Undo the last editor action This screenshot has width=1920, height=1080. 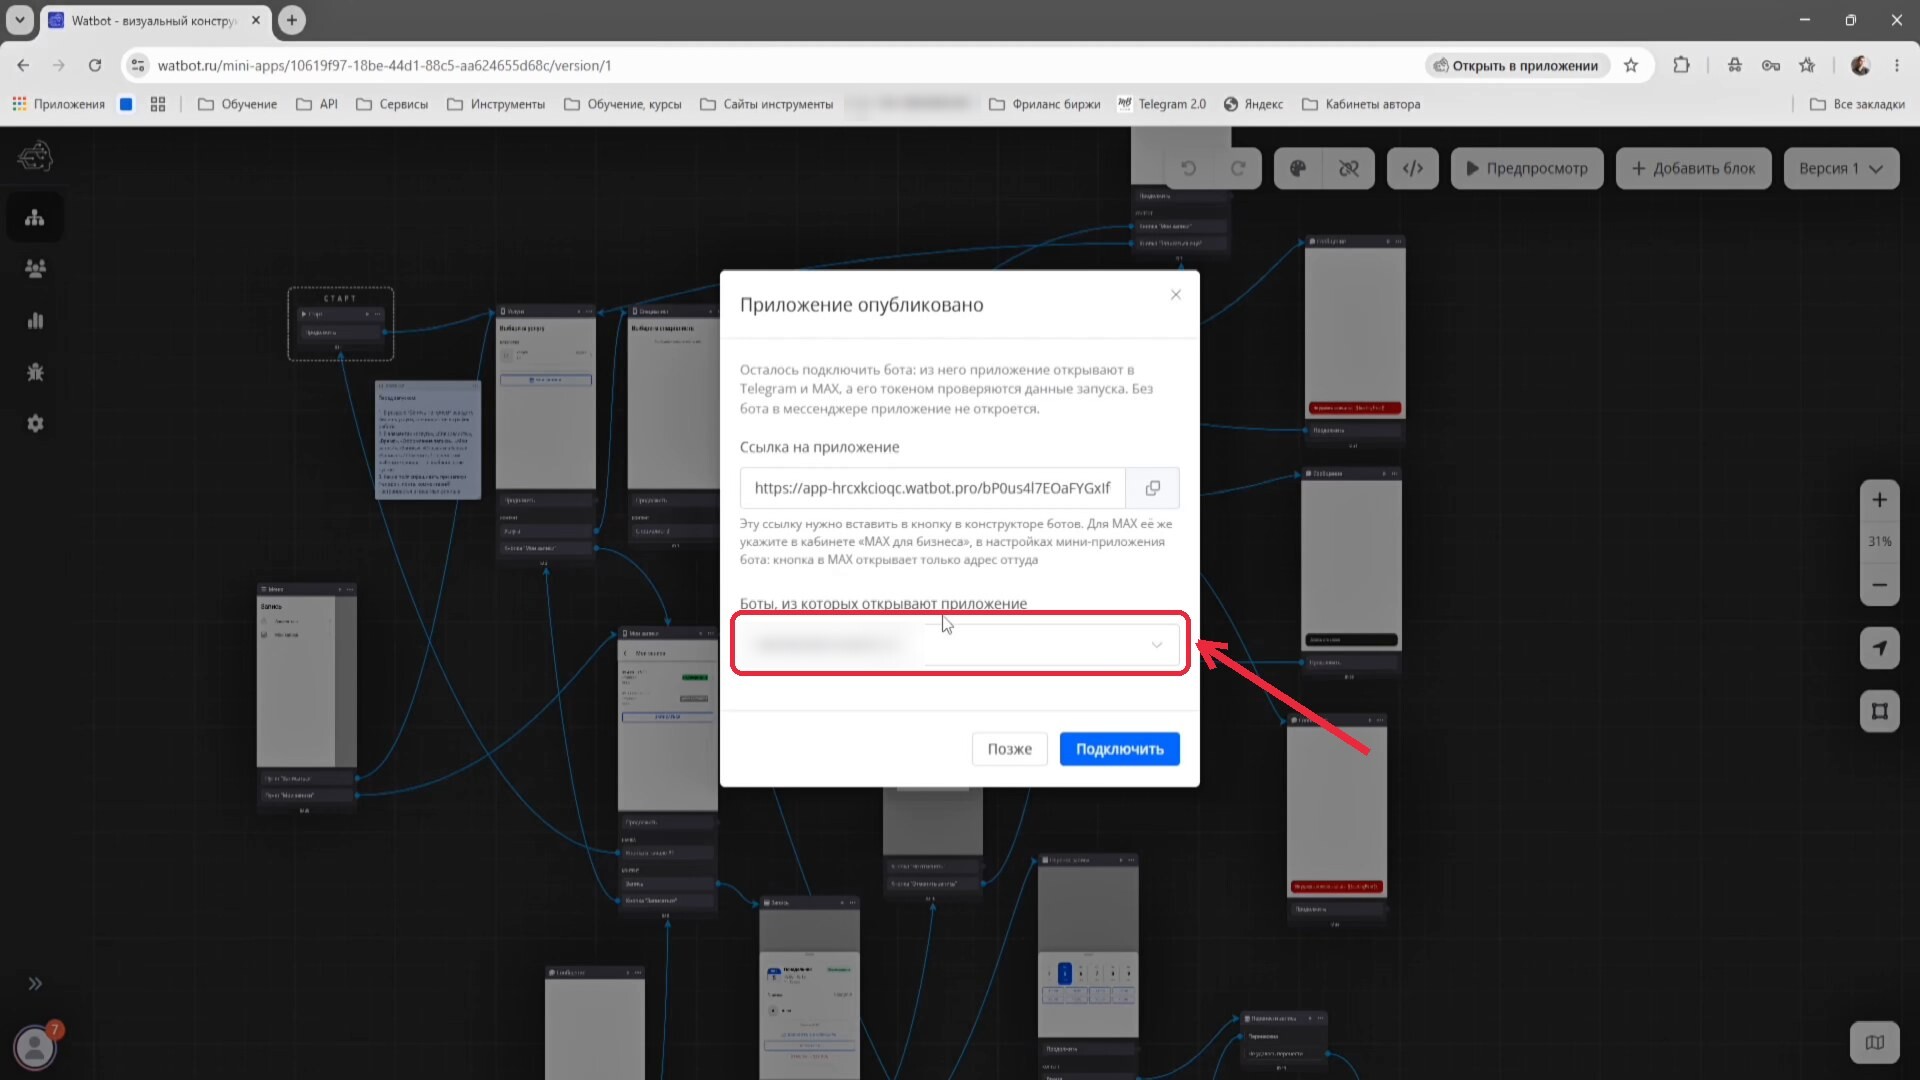point(1188,168)
